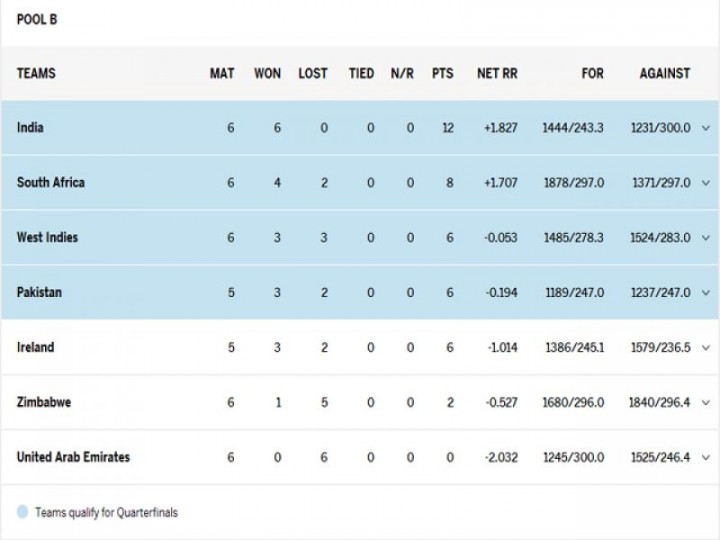
Task: Select the Zimbabwe team name
Action: pos(44,402)
